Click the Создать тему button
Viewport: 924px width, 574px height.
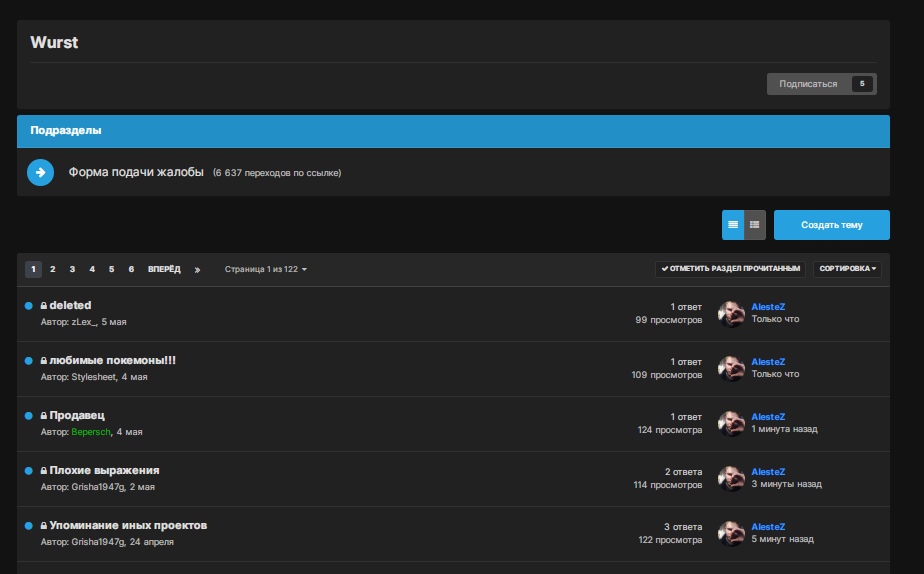pyautogui.click(x=831, y=225)
